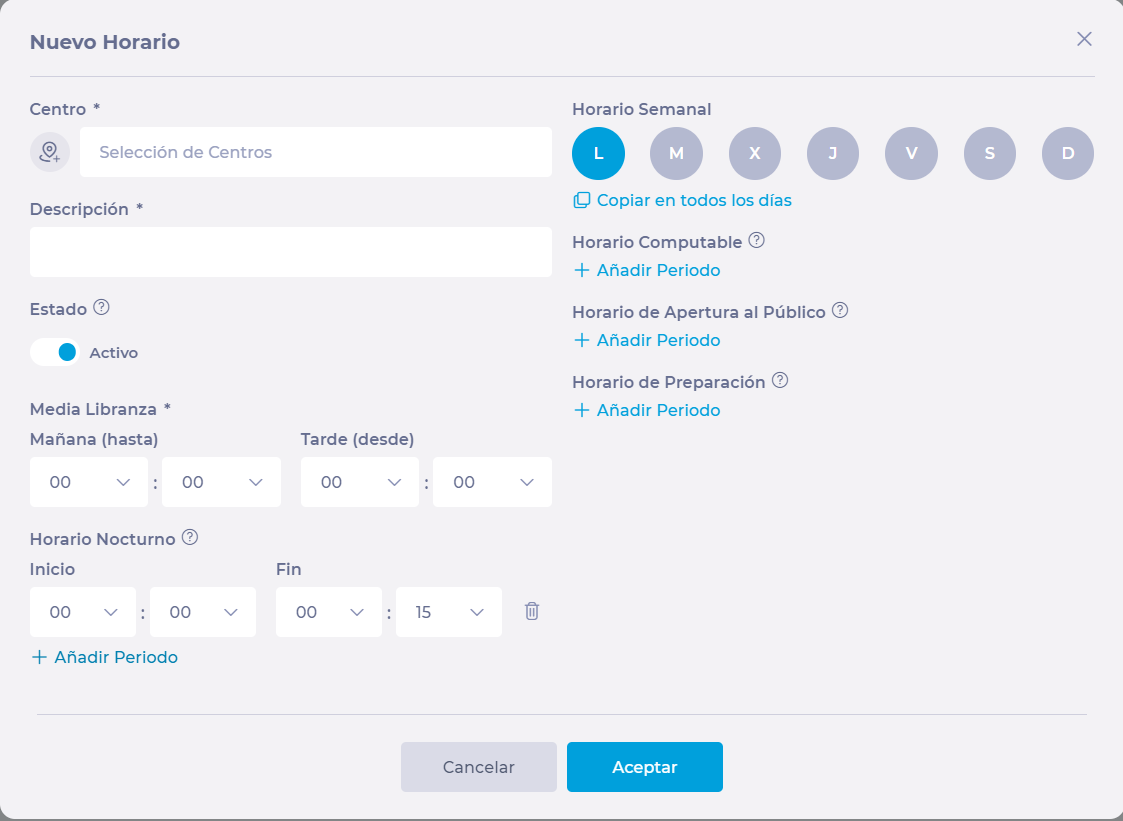
Task: Add period under Horario Computable
Action: click(647, 270)
